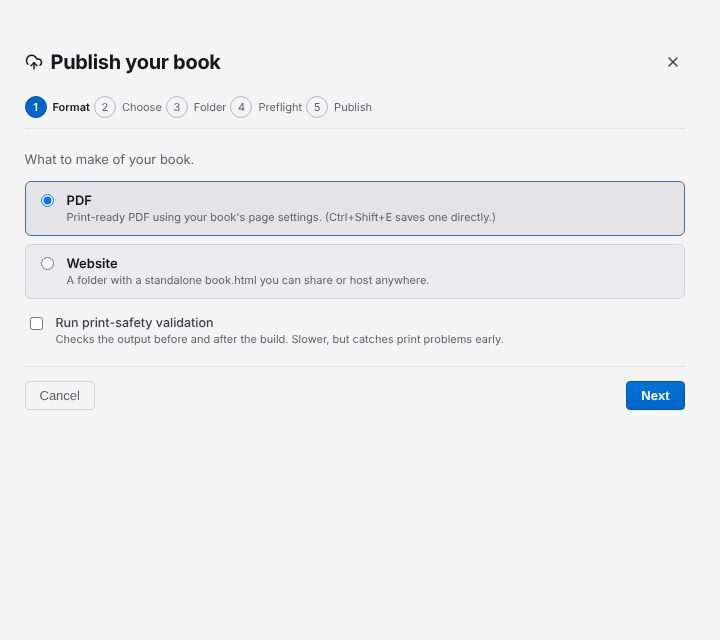720x640 pixels.
Task: Go to step 2 Choose
Action: pyautogui.click(x=128, y=107)
